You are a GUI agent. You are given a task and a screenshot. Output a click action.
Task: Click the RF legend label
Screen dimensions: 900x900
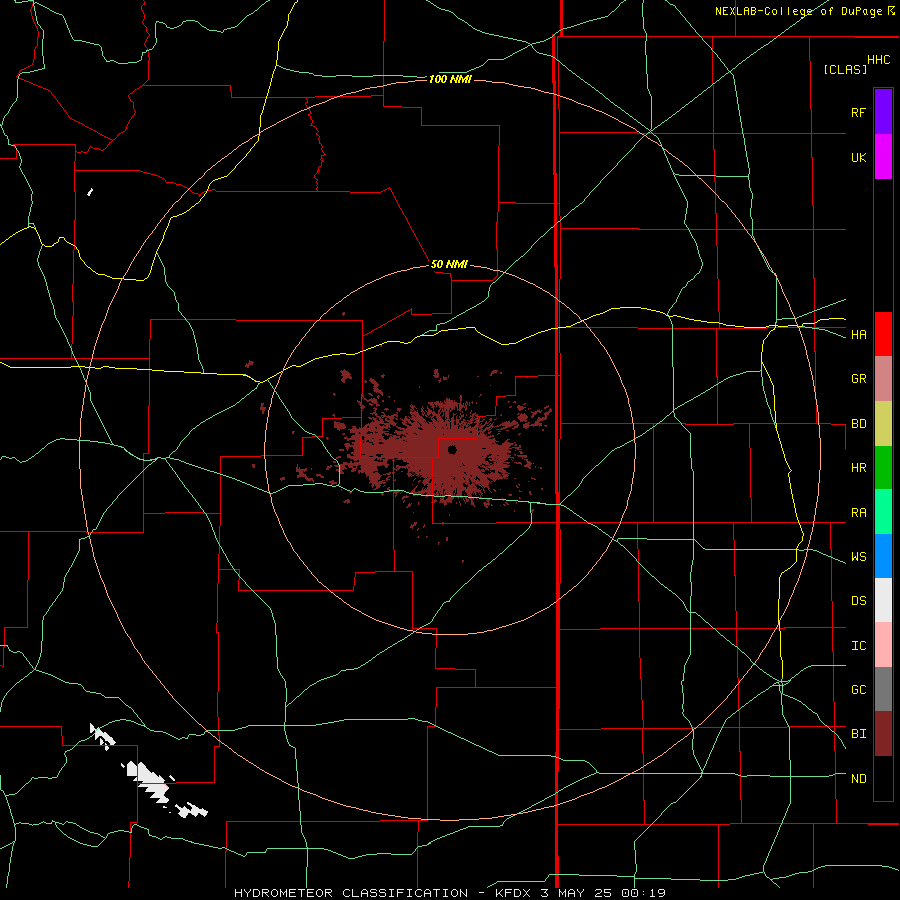click(x=858, y=112)
